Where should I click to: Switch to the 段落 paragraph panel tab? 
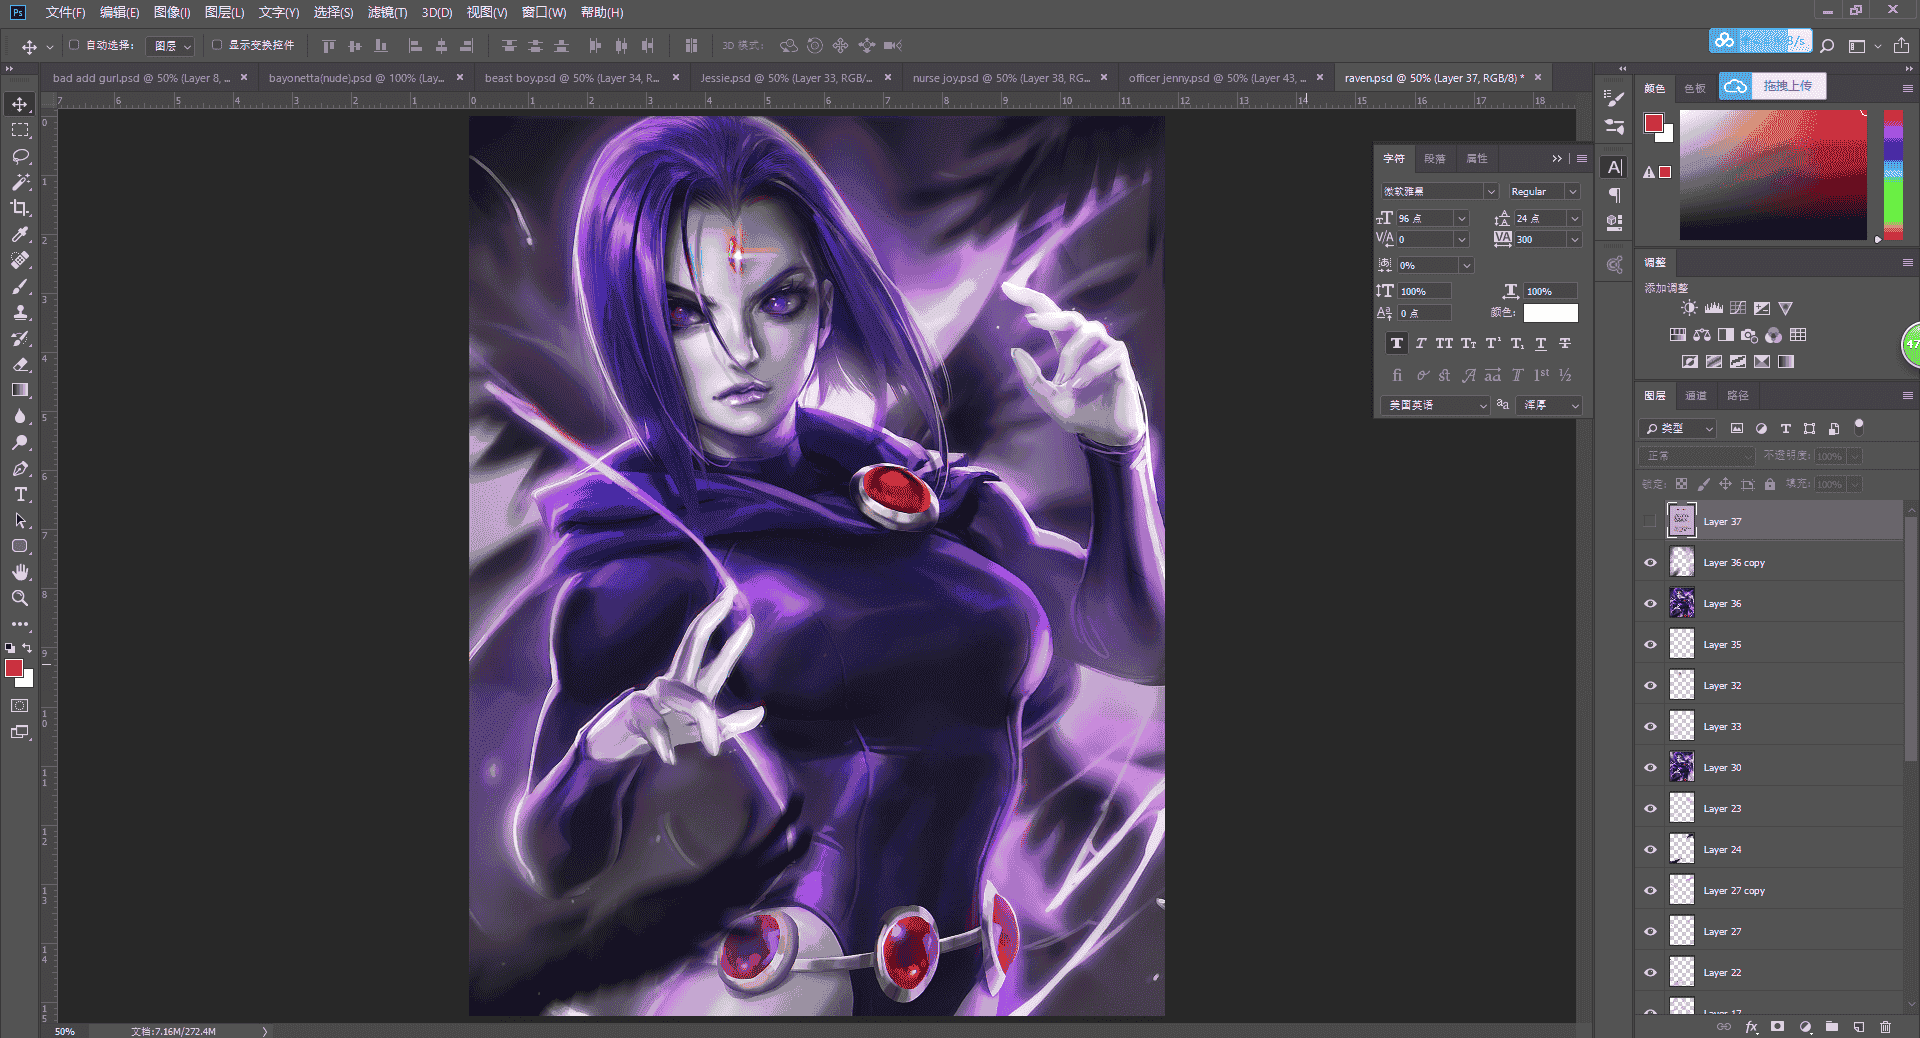[x=1435, y=158]
